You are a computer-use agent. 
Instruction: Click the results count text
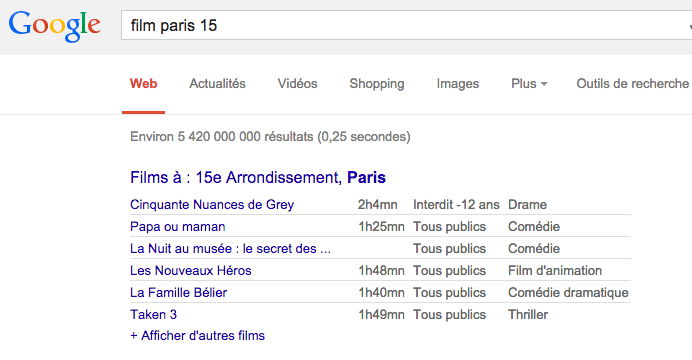point(270,137)
